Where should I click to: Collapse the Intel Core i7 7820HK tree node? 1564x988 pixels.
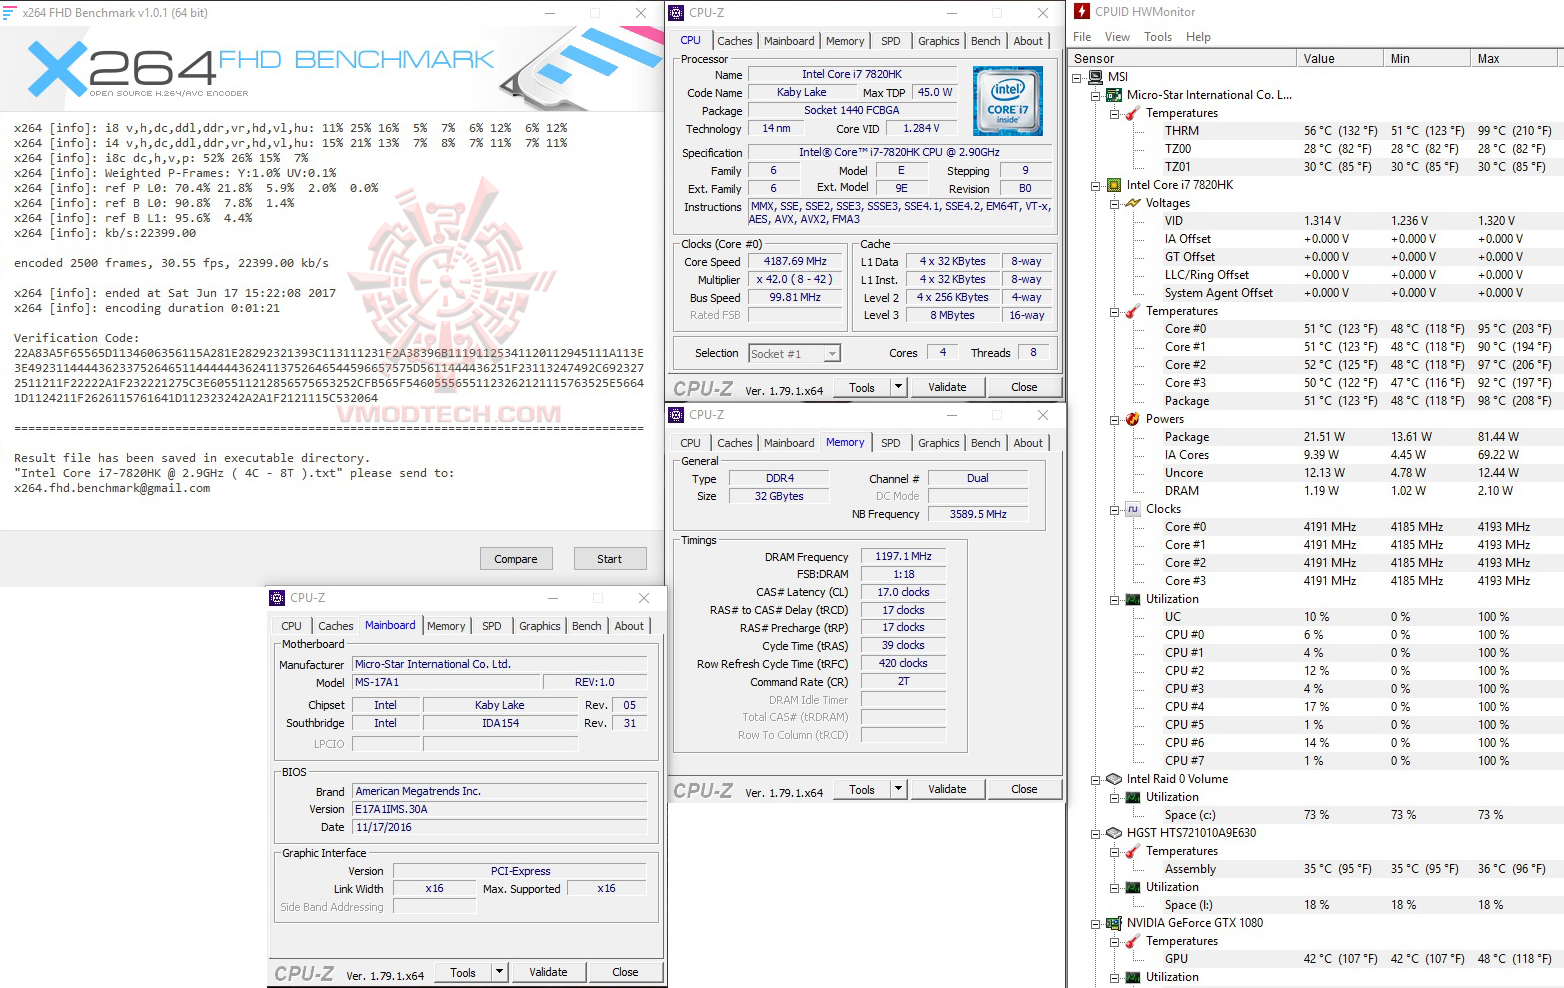click(x=1096, y=184)
